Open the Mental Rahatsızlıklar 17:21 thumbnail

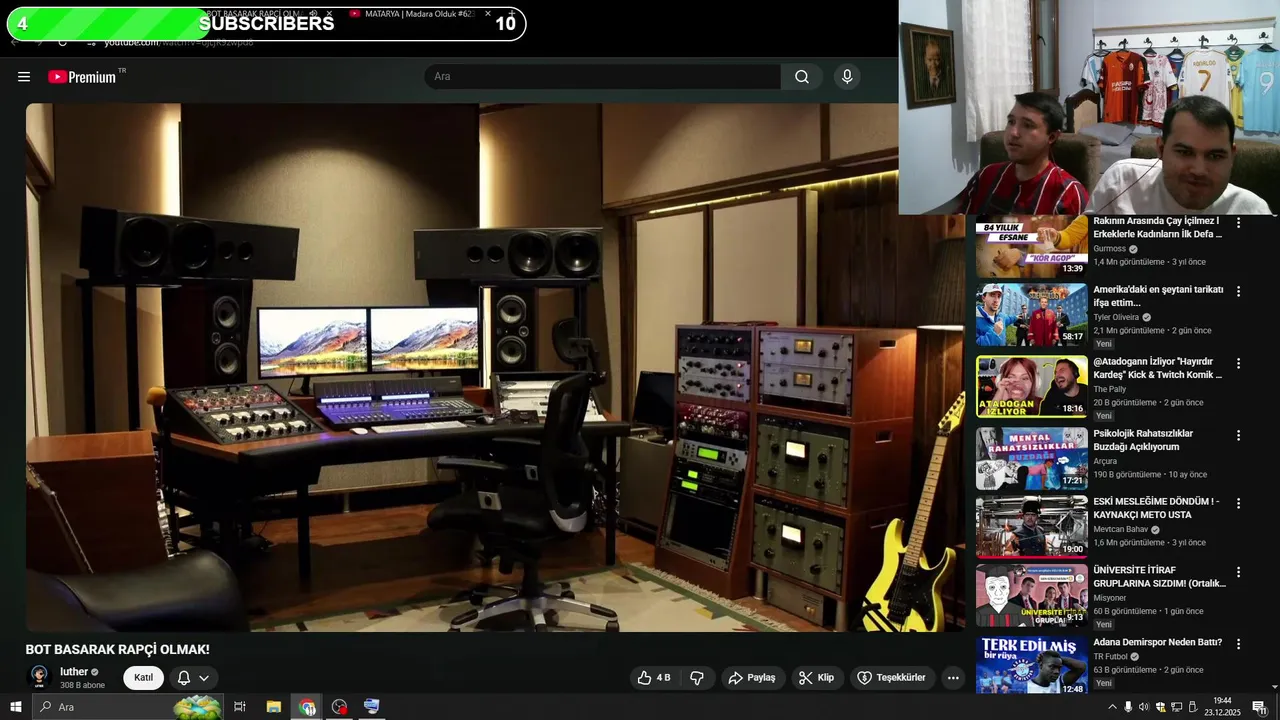[1032, 458]
